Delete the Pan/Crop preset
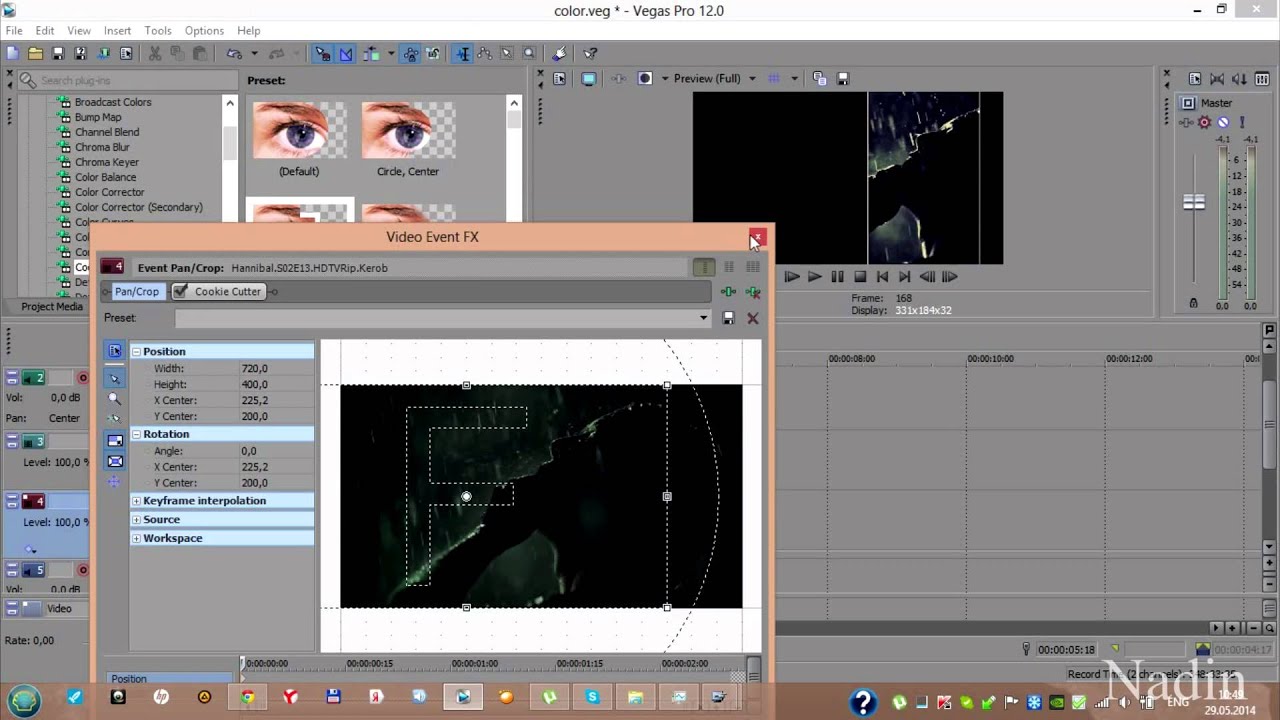 pyautogui.click(x=753, y=318)
